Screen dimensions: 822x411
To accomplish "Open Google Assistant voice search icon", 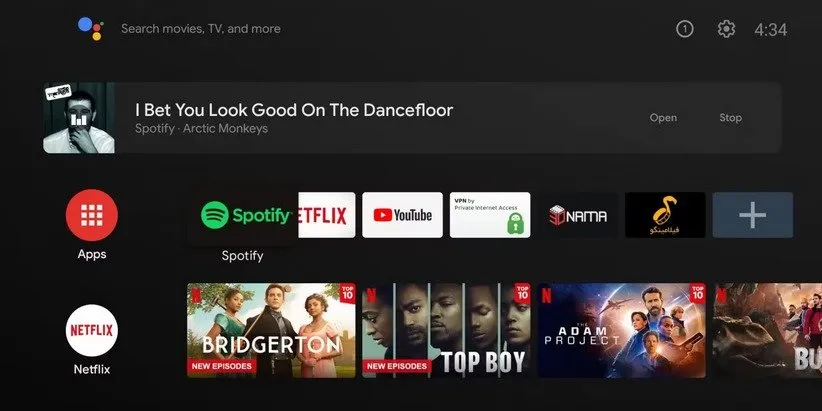I will pos(90,28).
